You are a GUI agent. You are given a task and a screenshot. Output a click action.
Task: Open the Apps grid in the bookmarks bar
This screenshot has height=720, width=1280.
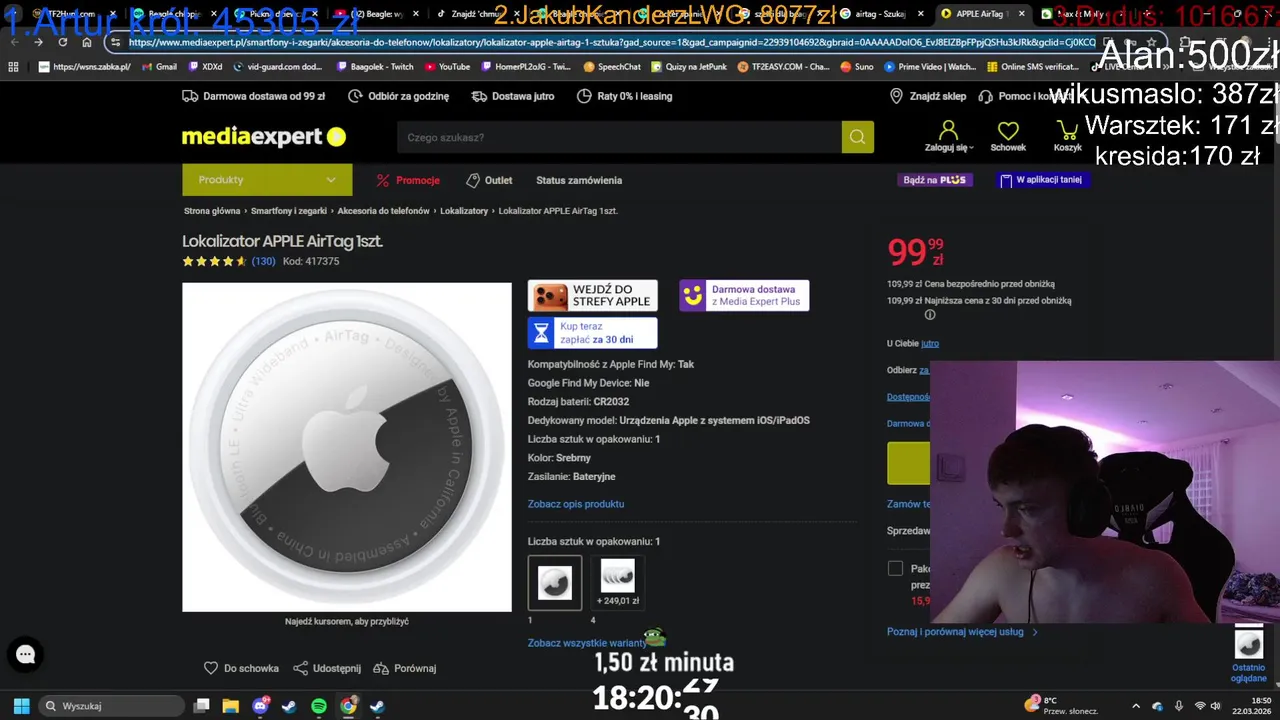(13, 67)
